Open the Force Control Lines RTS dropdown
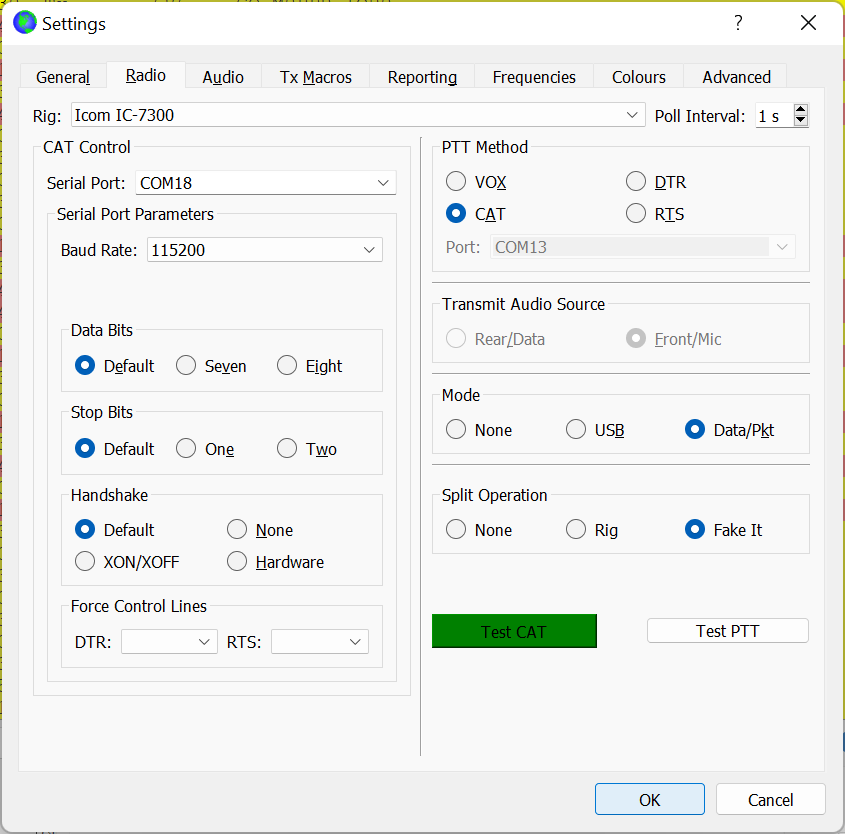This screenshot has height=834, width=845. click(320, 642)
